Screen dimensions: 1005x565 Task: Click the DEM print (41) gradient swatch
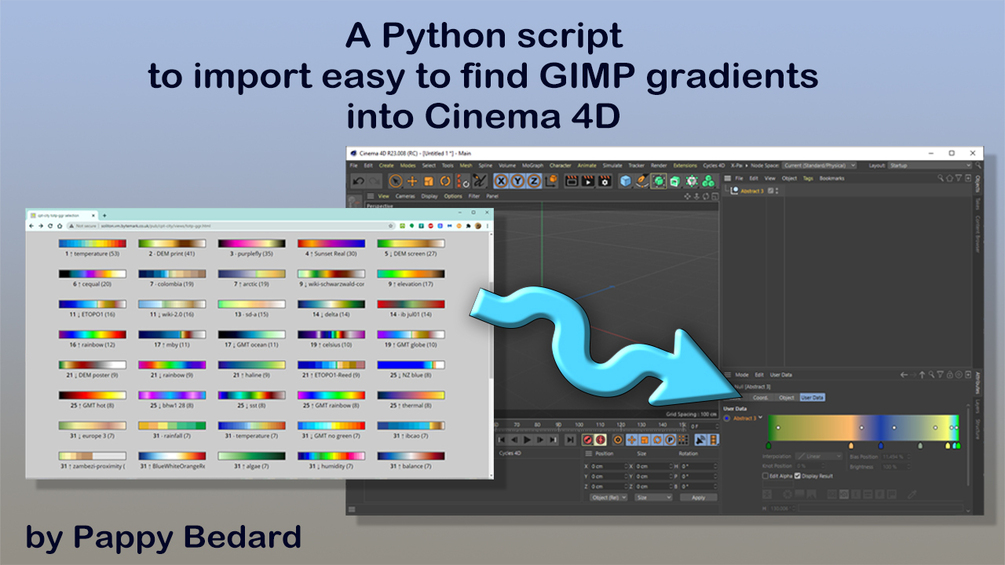click(172, 243)
